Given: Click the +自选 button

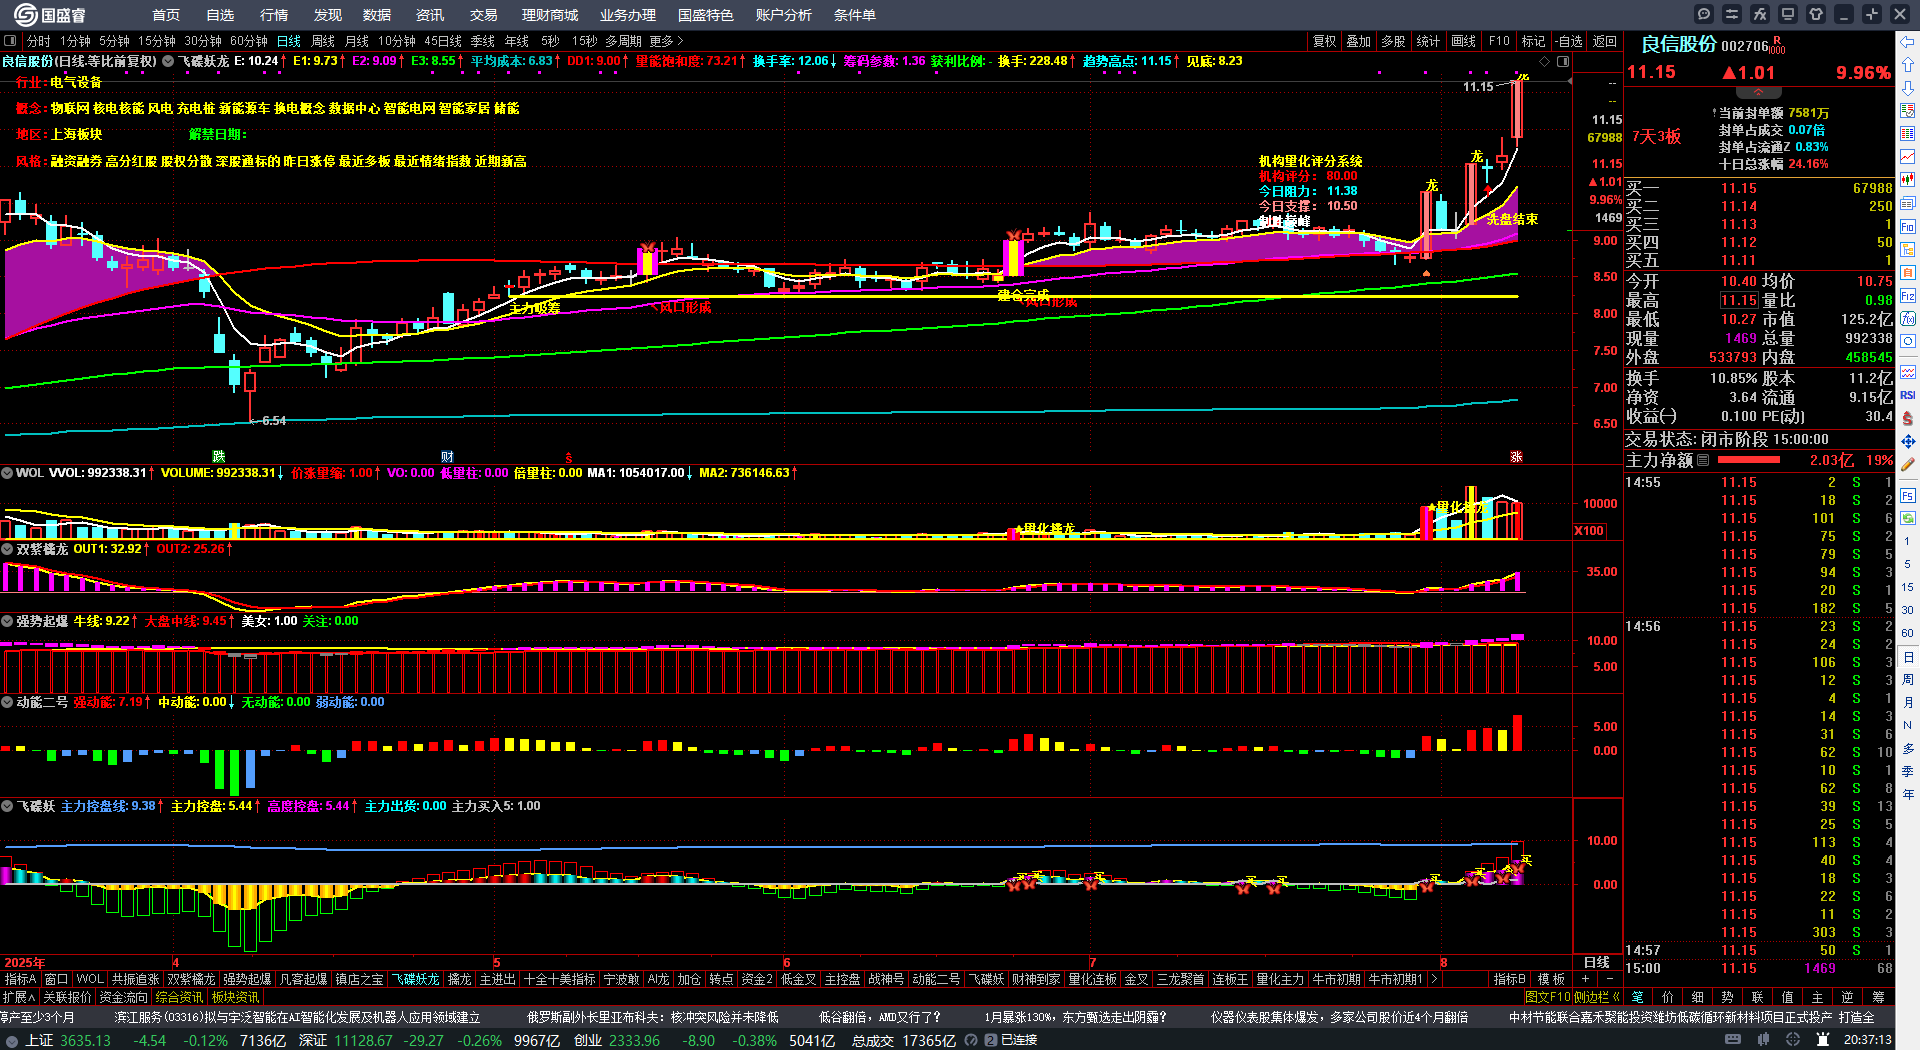Looking at the screenshot, I should tap(1568, 41).
